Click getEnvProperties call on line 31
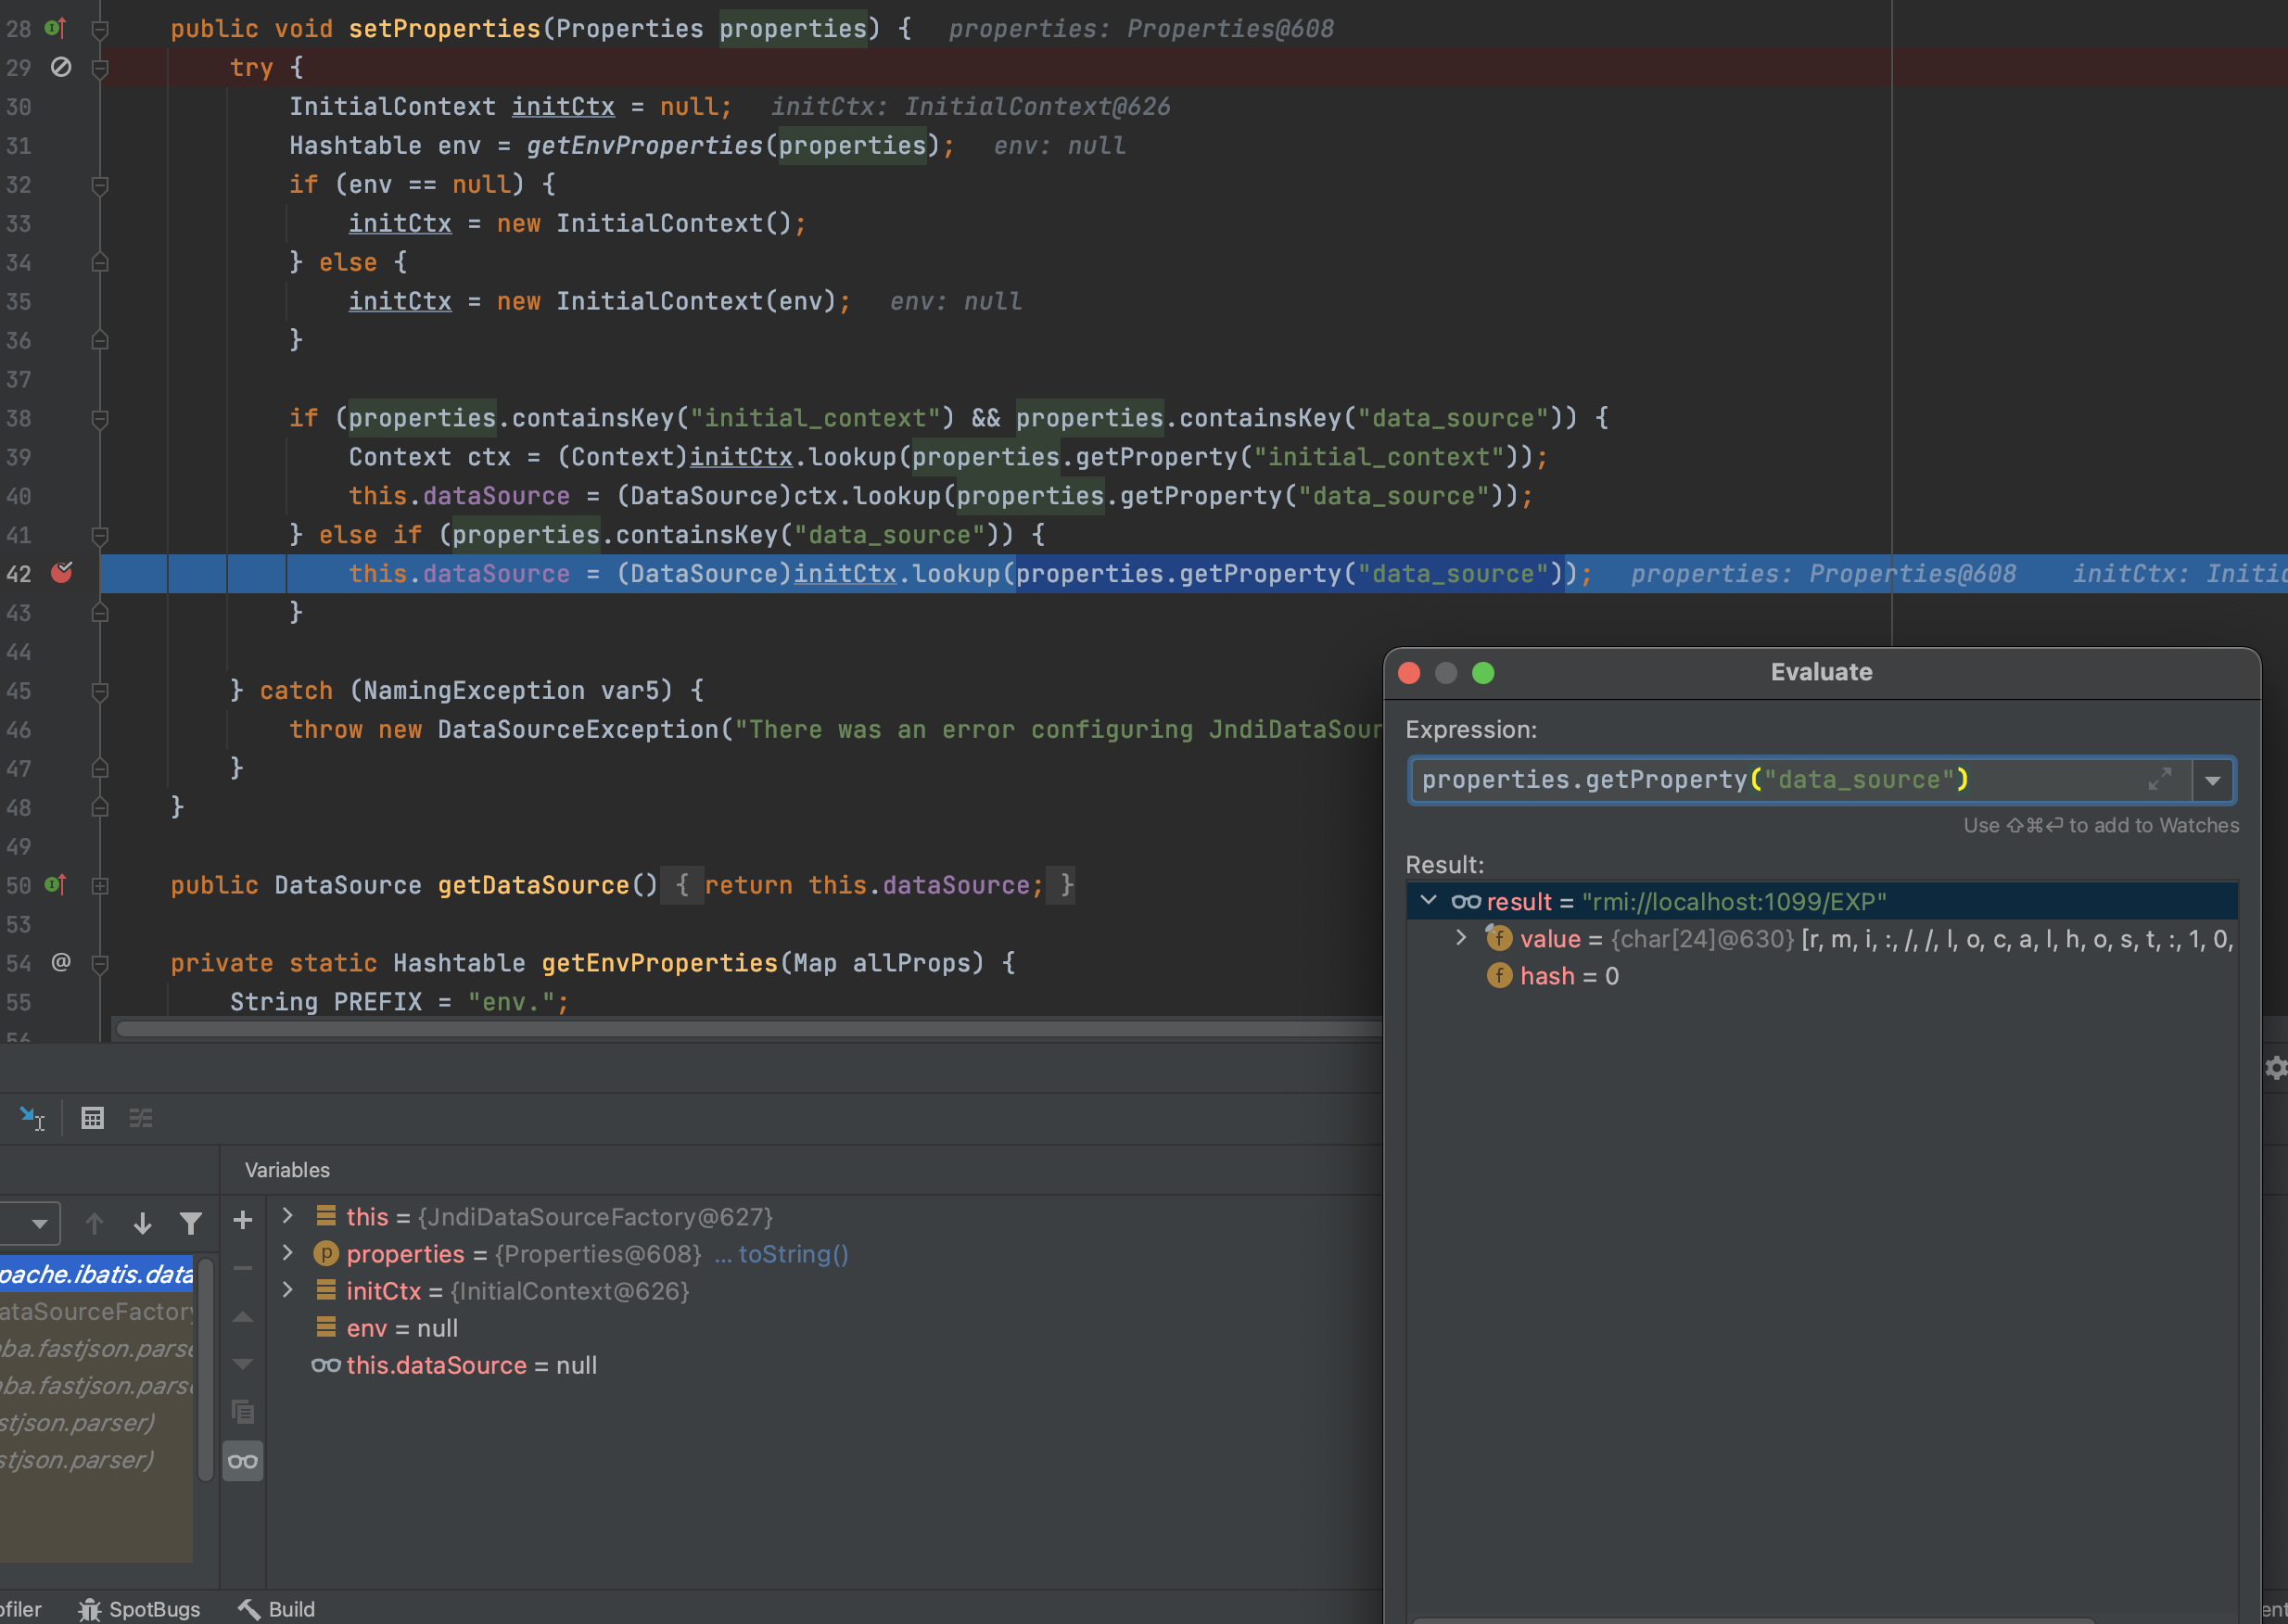Viewport: 2288px width, 1624px height. coord(645,146)
